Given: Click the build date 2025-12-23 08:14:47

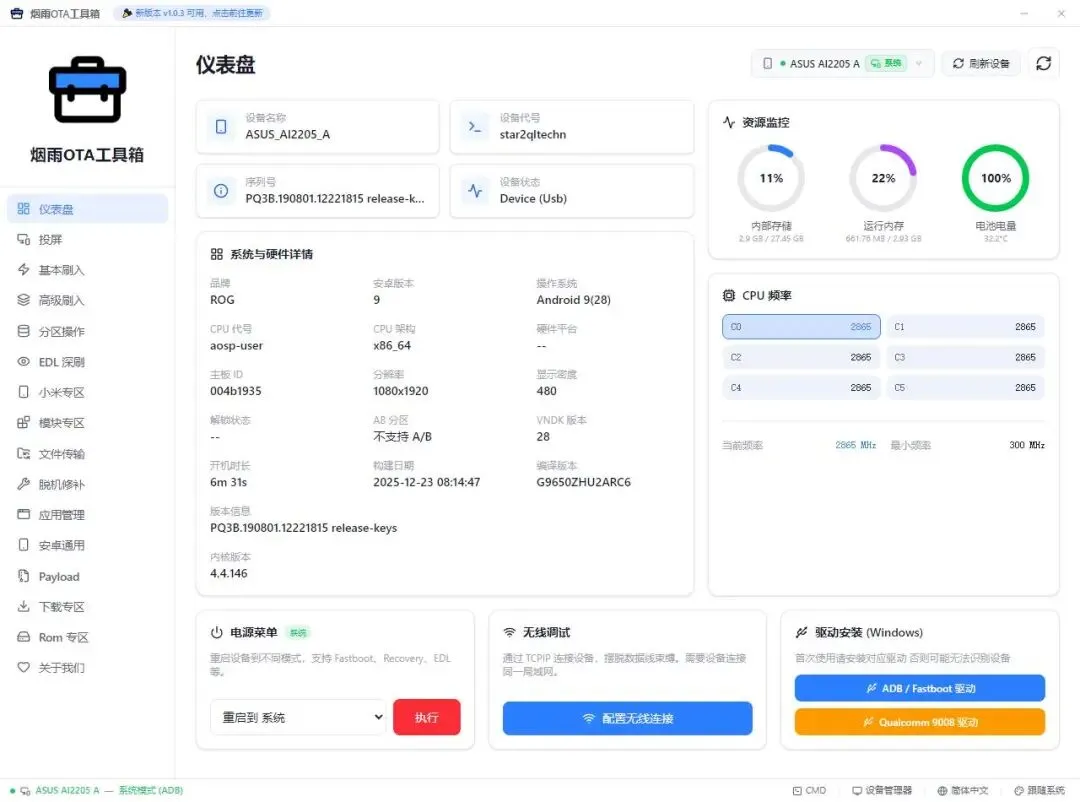Looking at the screenshot, I should click(x=426, y=482).
